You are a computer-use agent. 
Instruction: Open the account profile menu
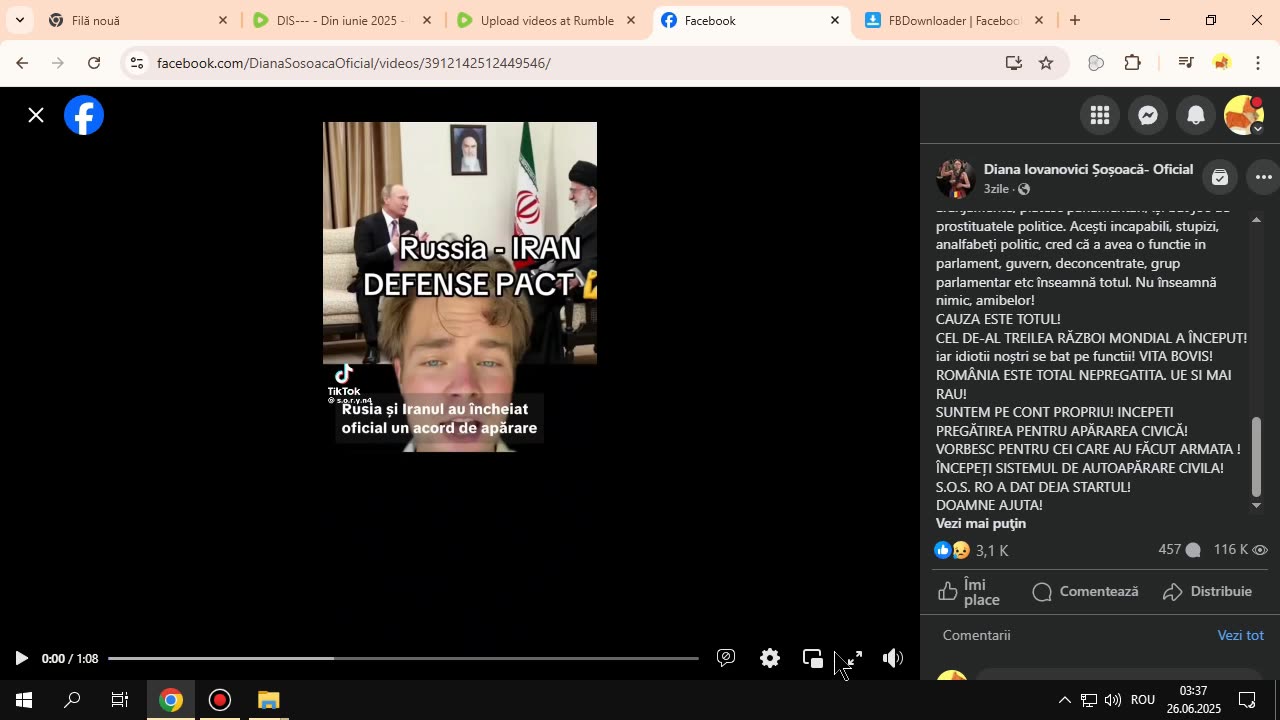tap(1244, 116)
